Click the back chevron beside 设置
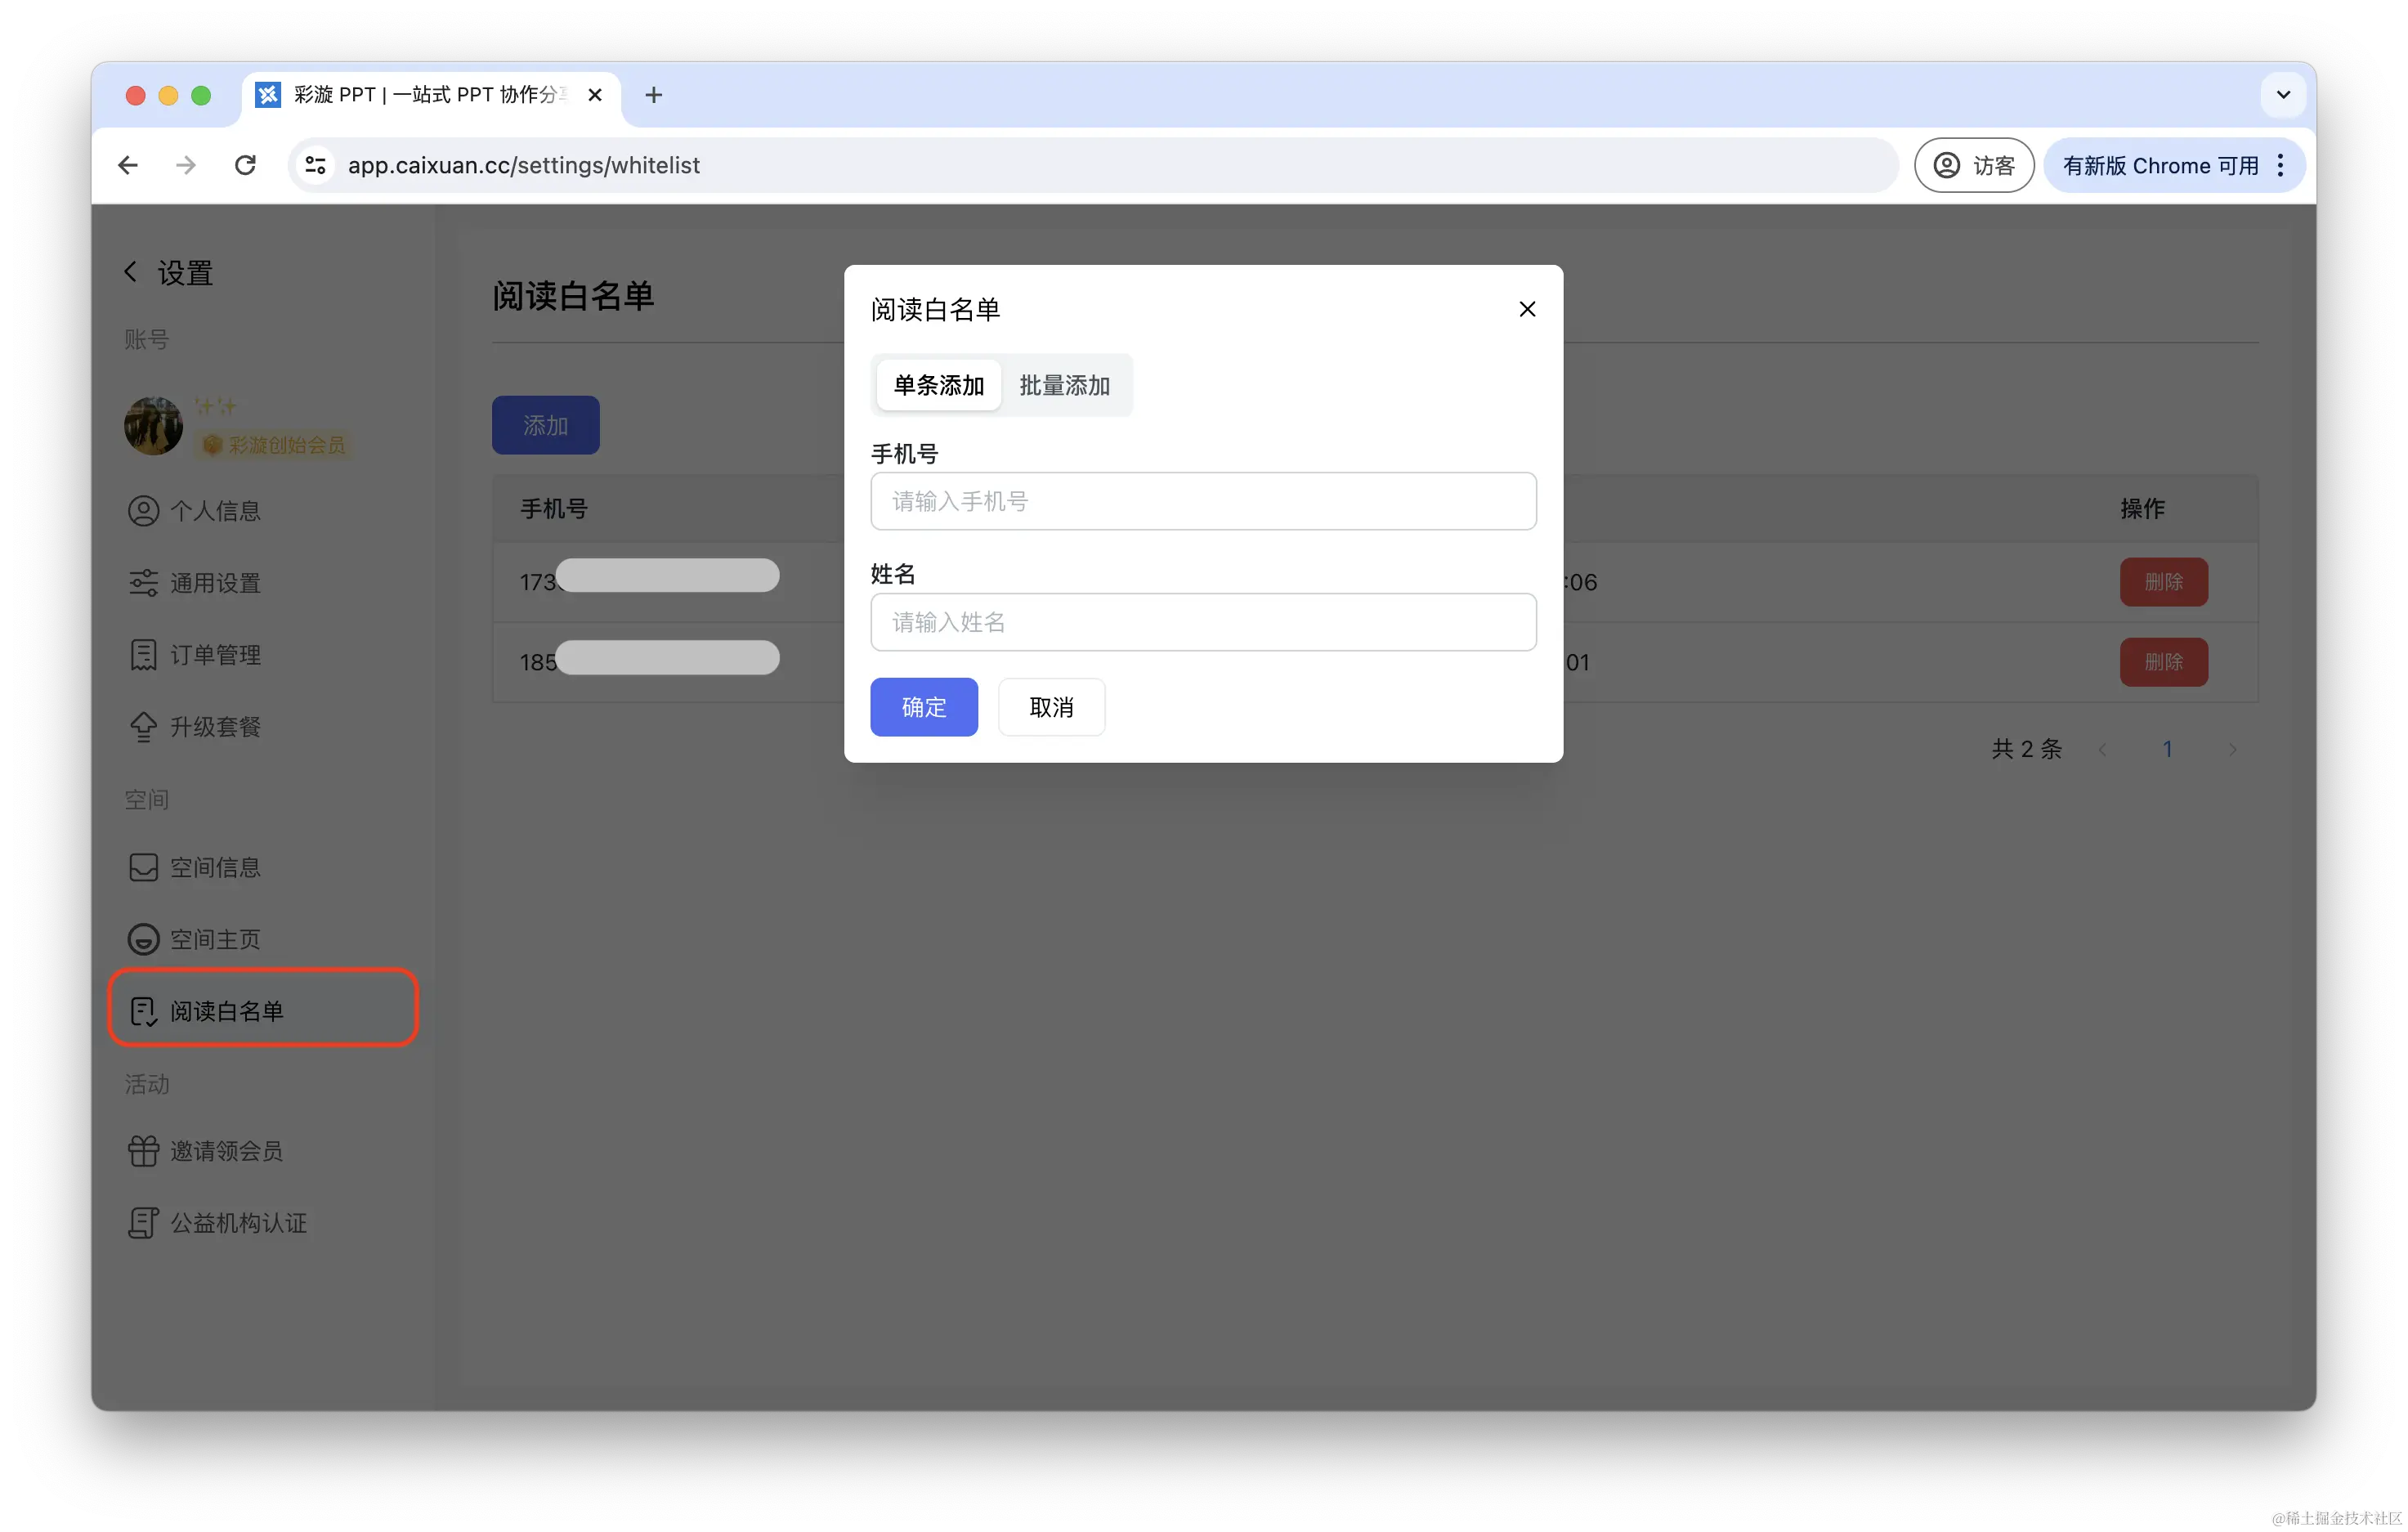The width and height of the screenshot is (2408, 1532). pyautogui.click(x=131, y=272)
